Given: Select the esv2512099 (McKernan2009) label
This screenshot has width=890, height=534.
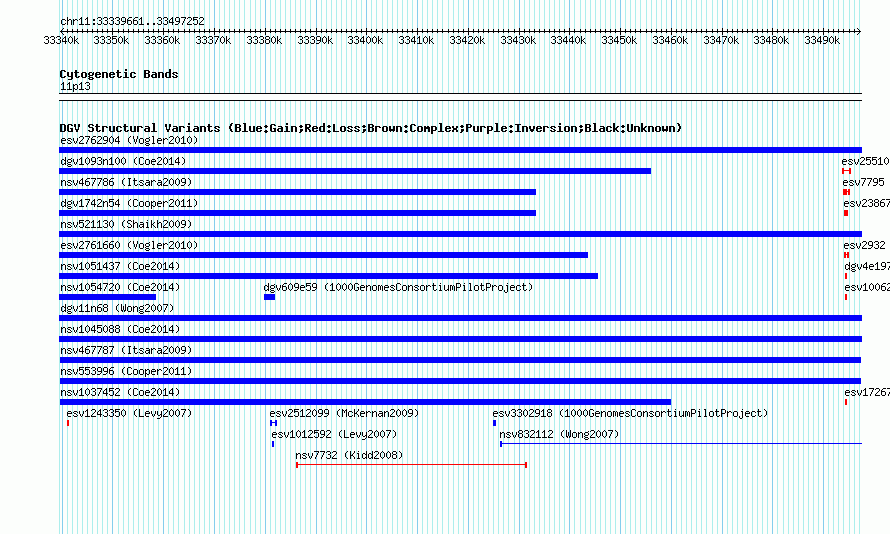Looking at the screenshot, I should coord(344,413).
